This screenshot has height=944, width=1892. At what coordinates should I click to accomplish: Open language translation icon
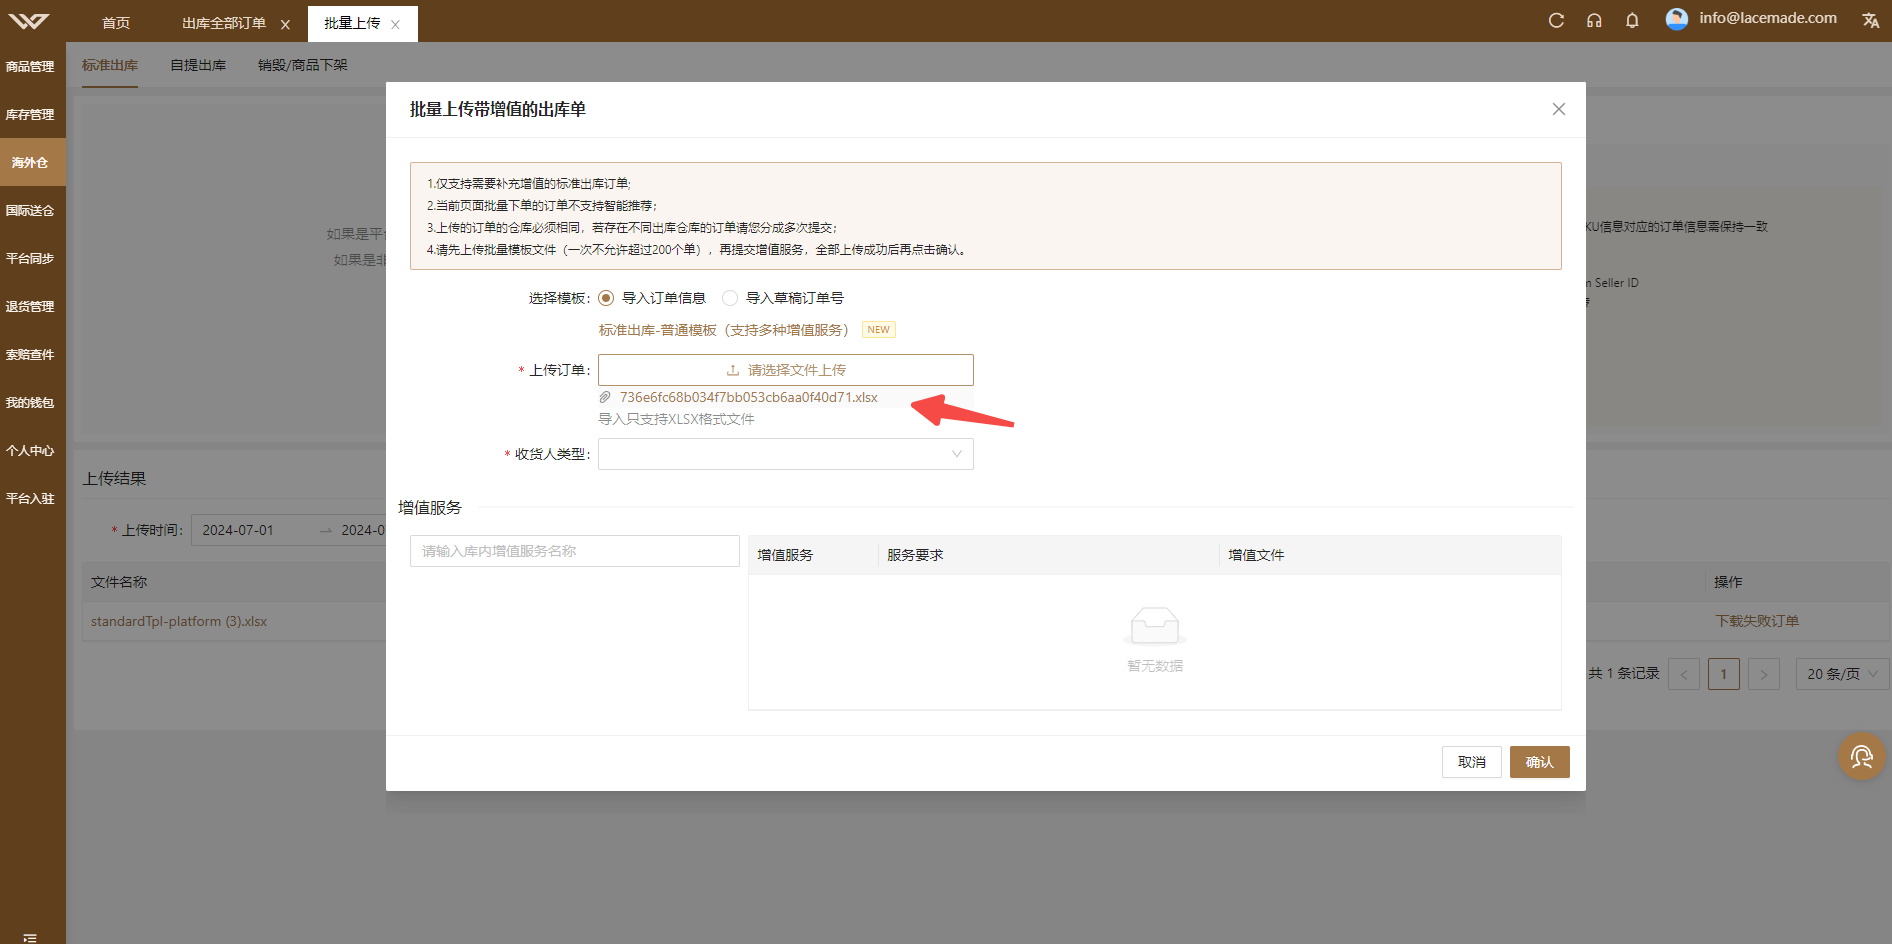(x=1870, y=20)
